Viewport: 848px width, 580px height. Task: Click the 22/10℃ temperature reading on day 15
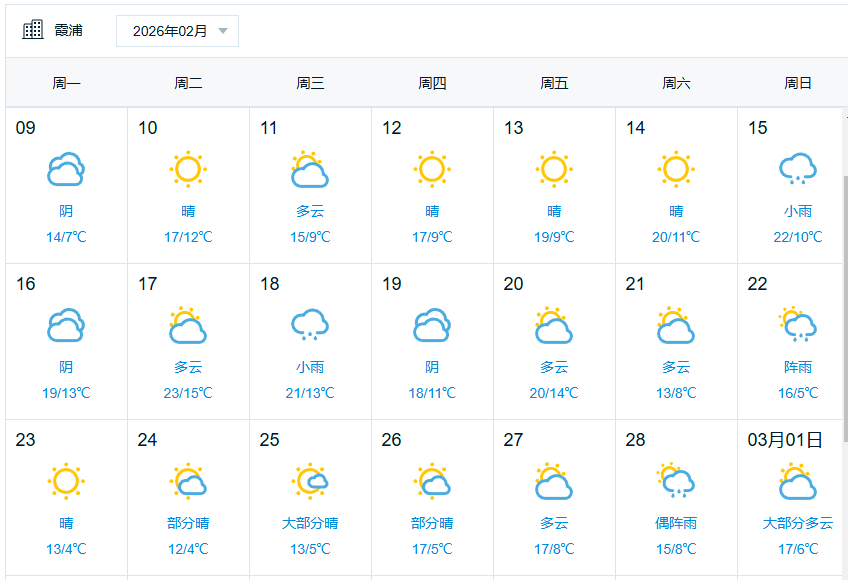coord(798,235)
